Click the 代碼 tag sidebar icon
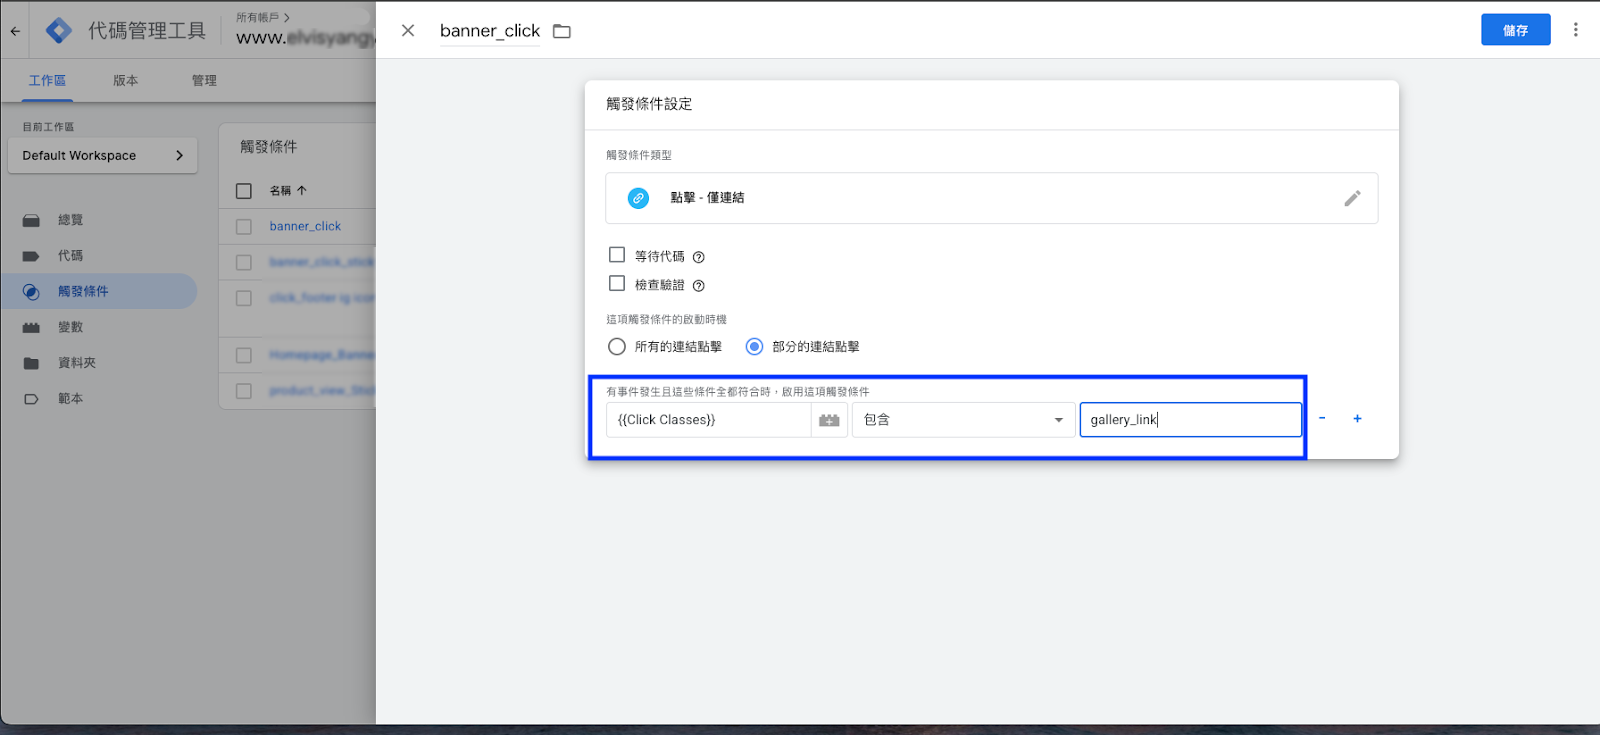Image resolution: width=1600 pixels, height=735 pixels. click(x=31, y=256)
